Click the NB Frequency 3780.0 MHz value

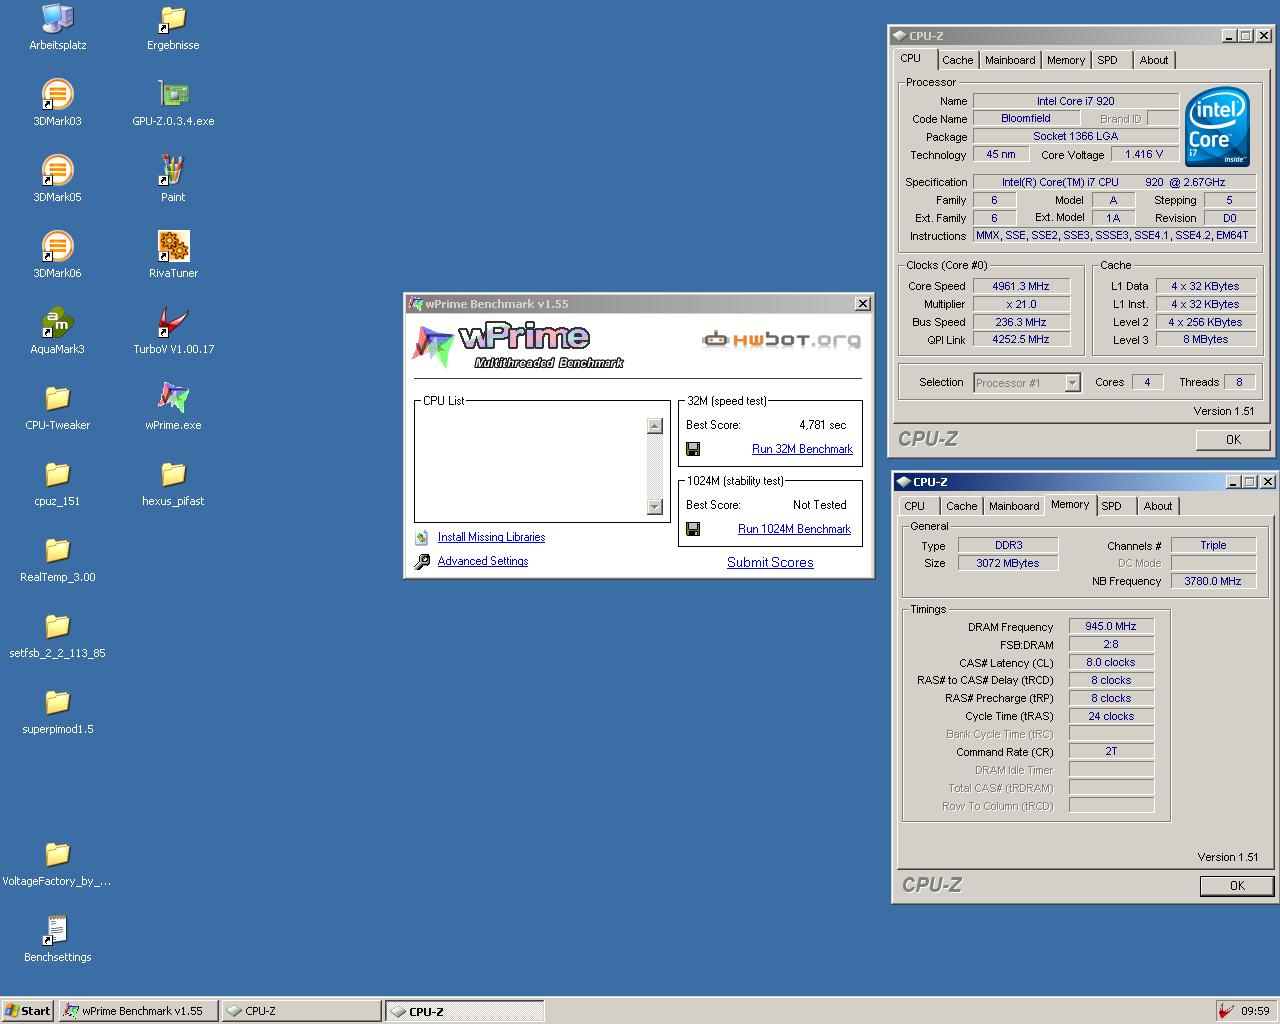tap(1213, 581)
